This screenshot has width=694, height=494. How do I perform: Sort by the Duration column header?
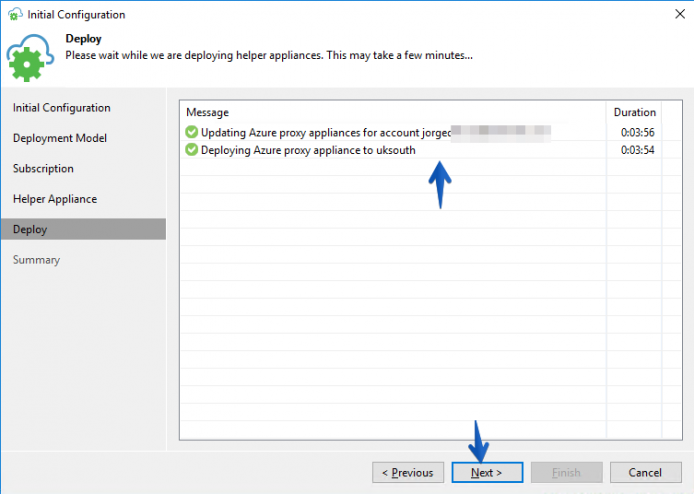pyautogui.click(x=634, y=112)
